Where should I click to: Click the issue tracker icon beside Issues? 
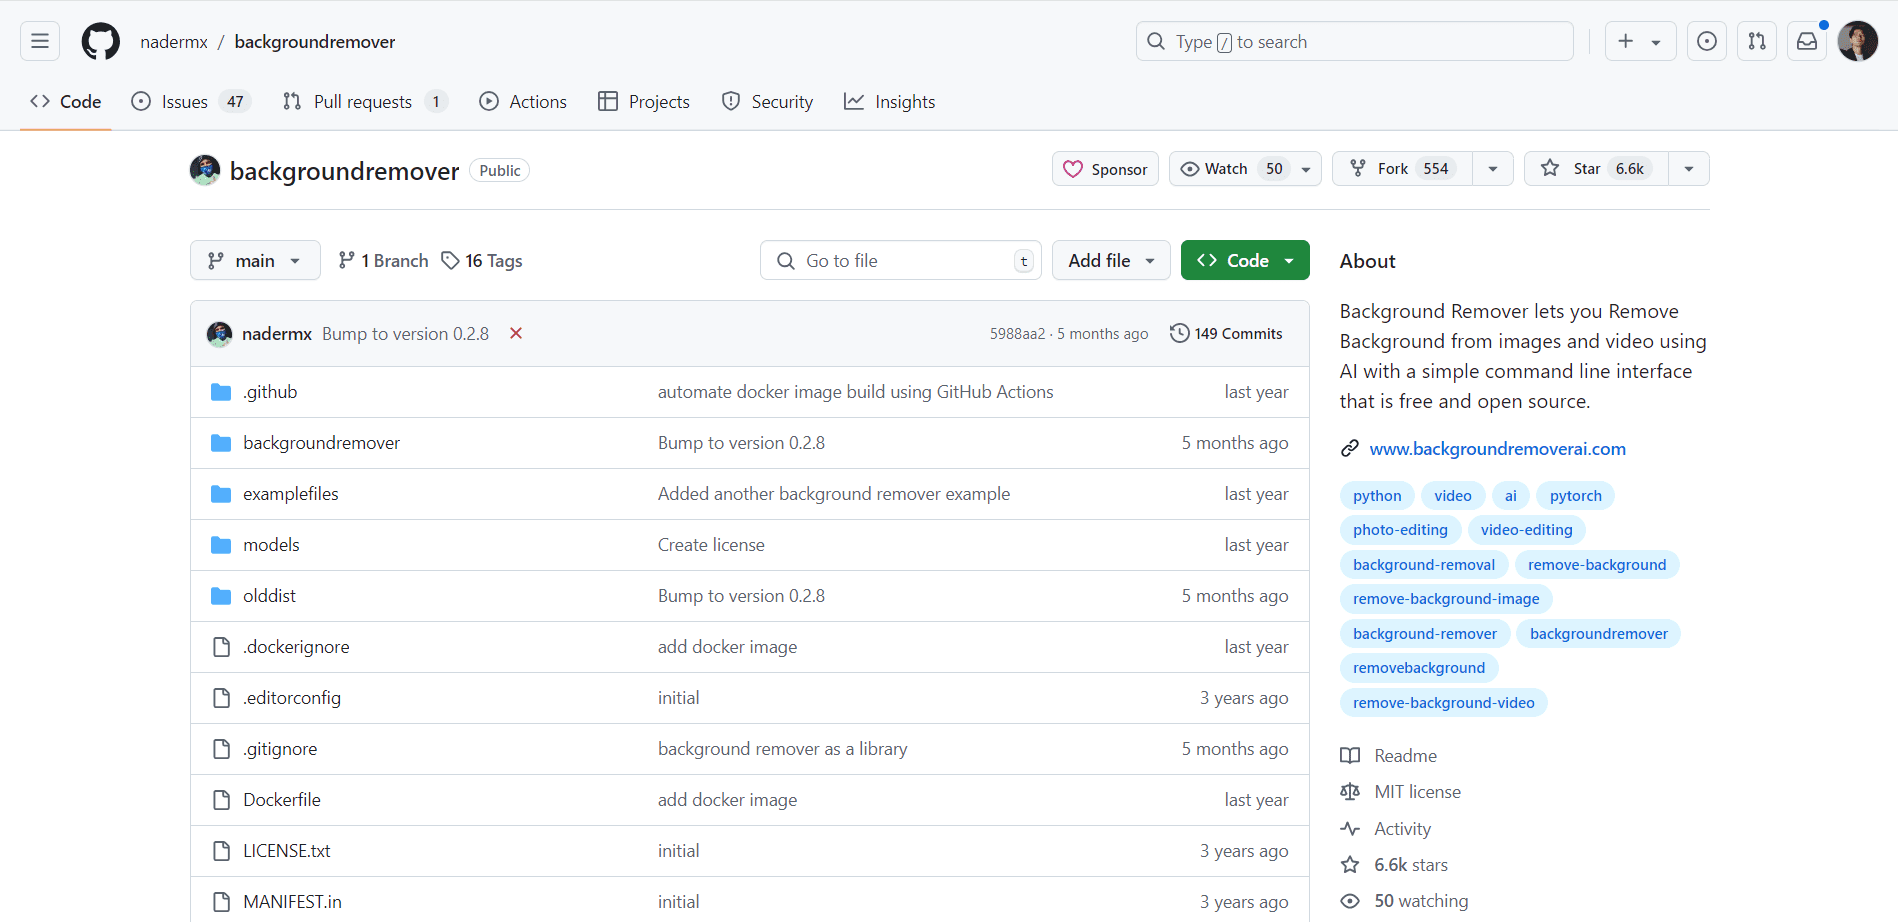pyautogui.click(x=141, y=101)
